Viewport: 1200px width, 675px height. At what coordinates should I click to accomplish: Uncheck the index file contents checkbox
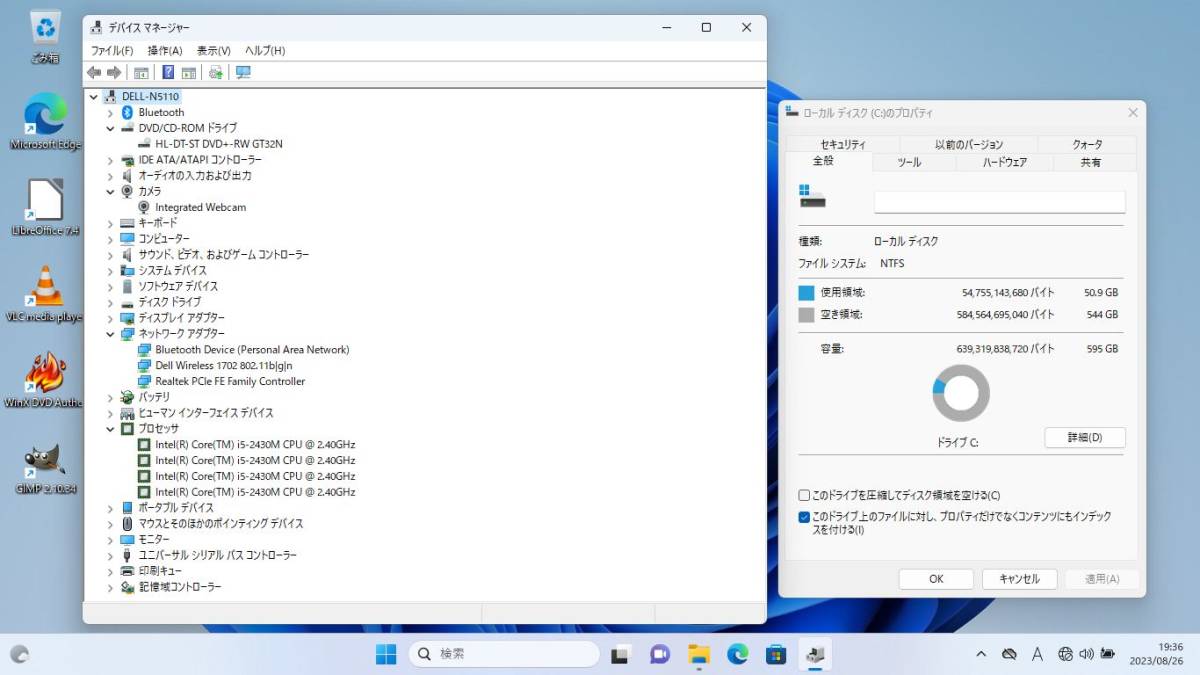click(x=804, y=517)
